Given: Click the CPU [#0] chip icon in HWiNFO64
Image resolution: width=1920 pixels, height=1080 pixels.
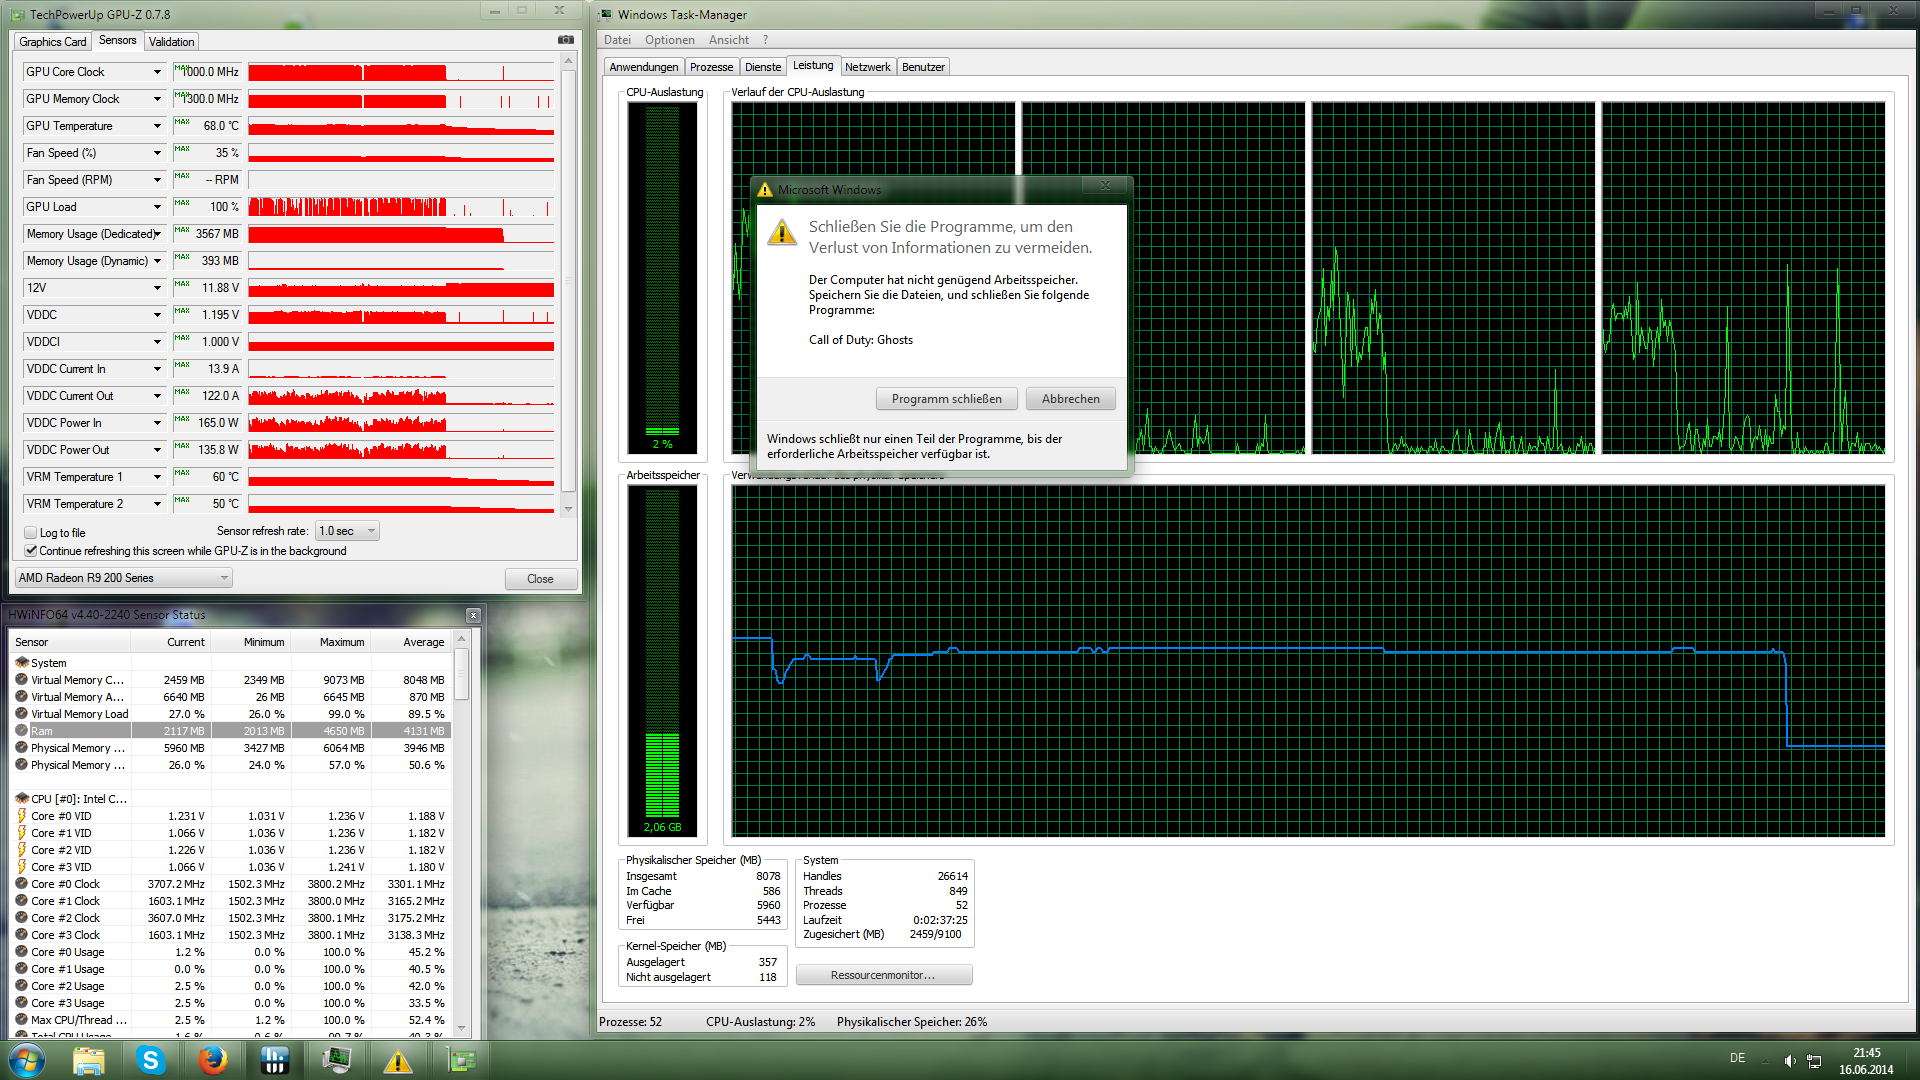Looking at the screenshot, I should click(22, 798).
